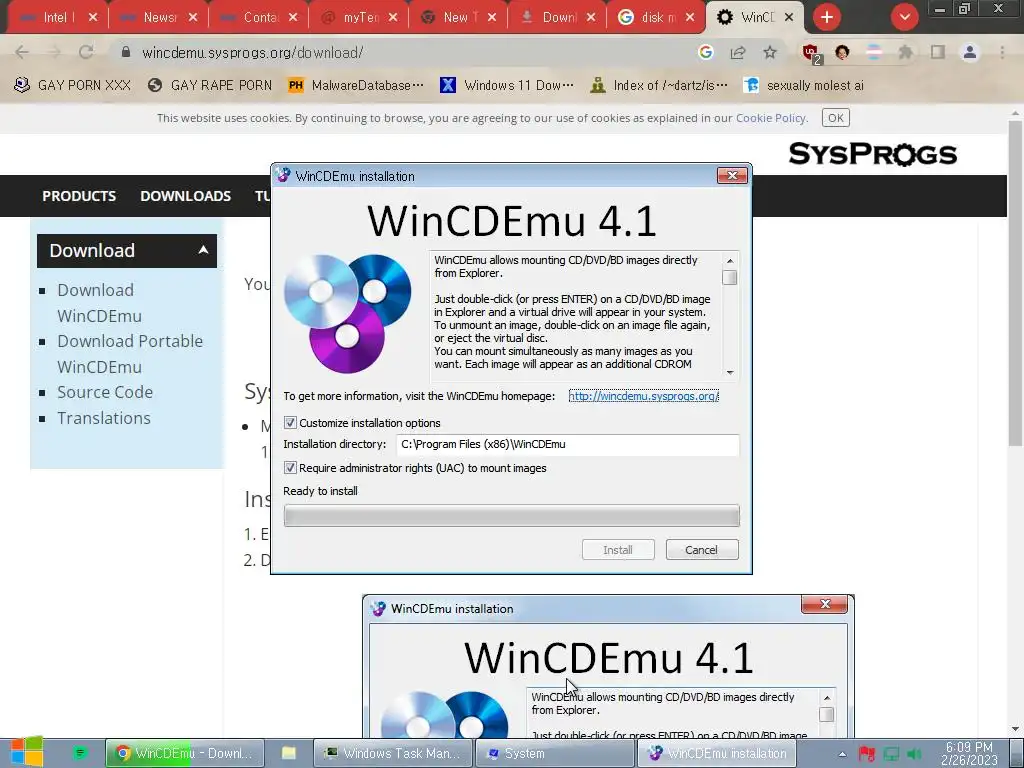
Task: Open the PRODUCTS menu item
Action: 79,196
